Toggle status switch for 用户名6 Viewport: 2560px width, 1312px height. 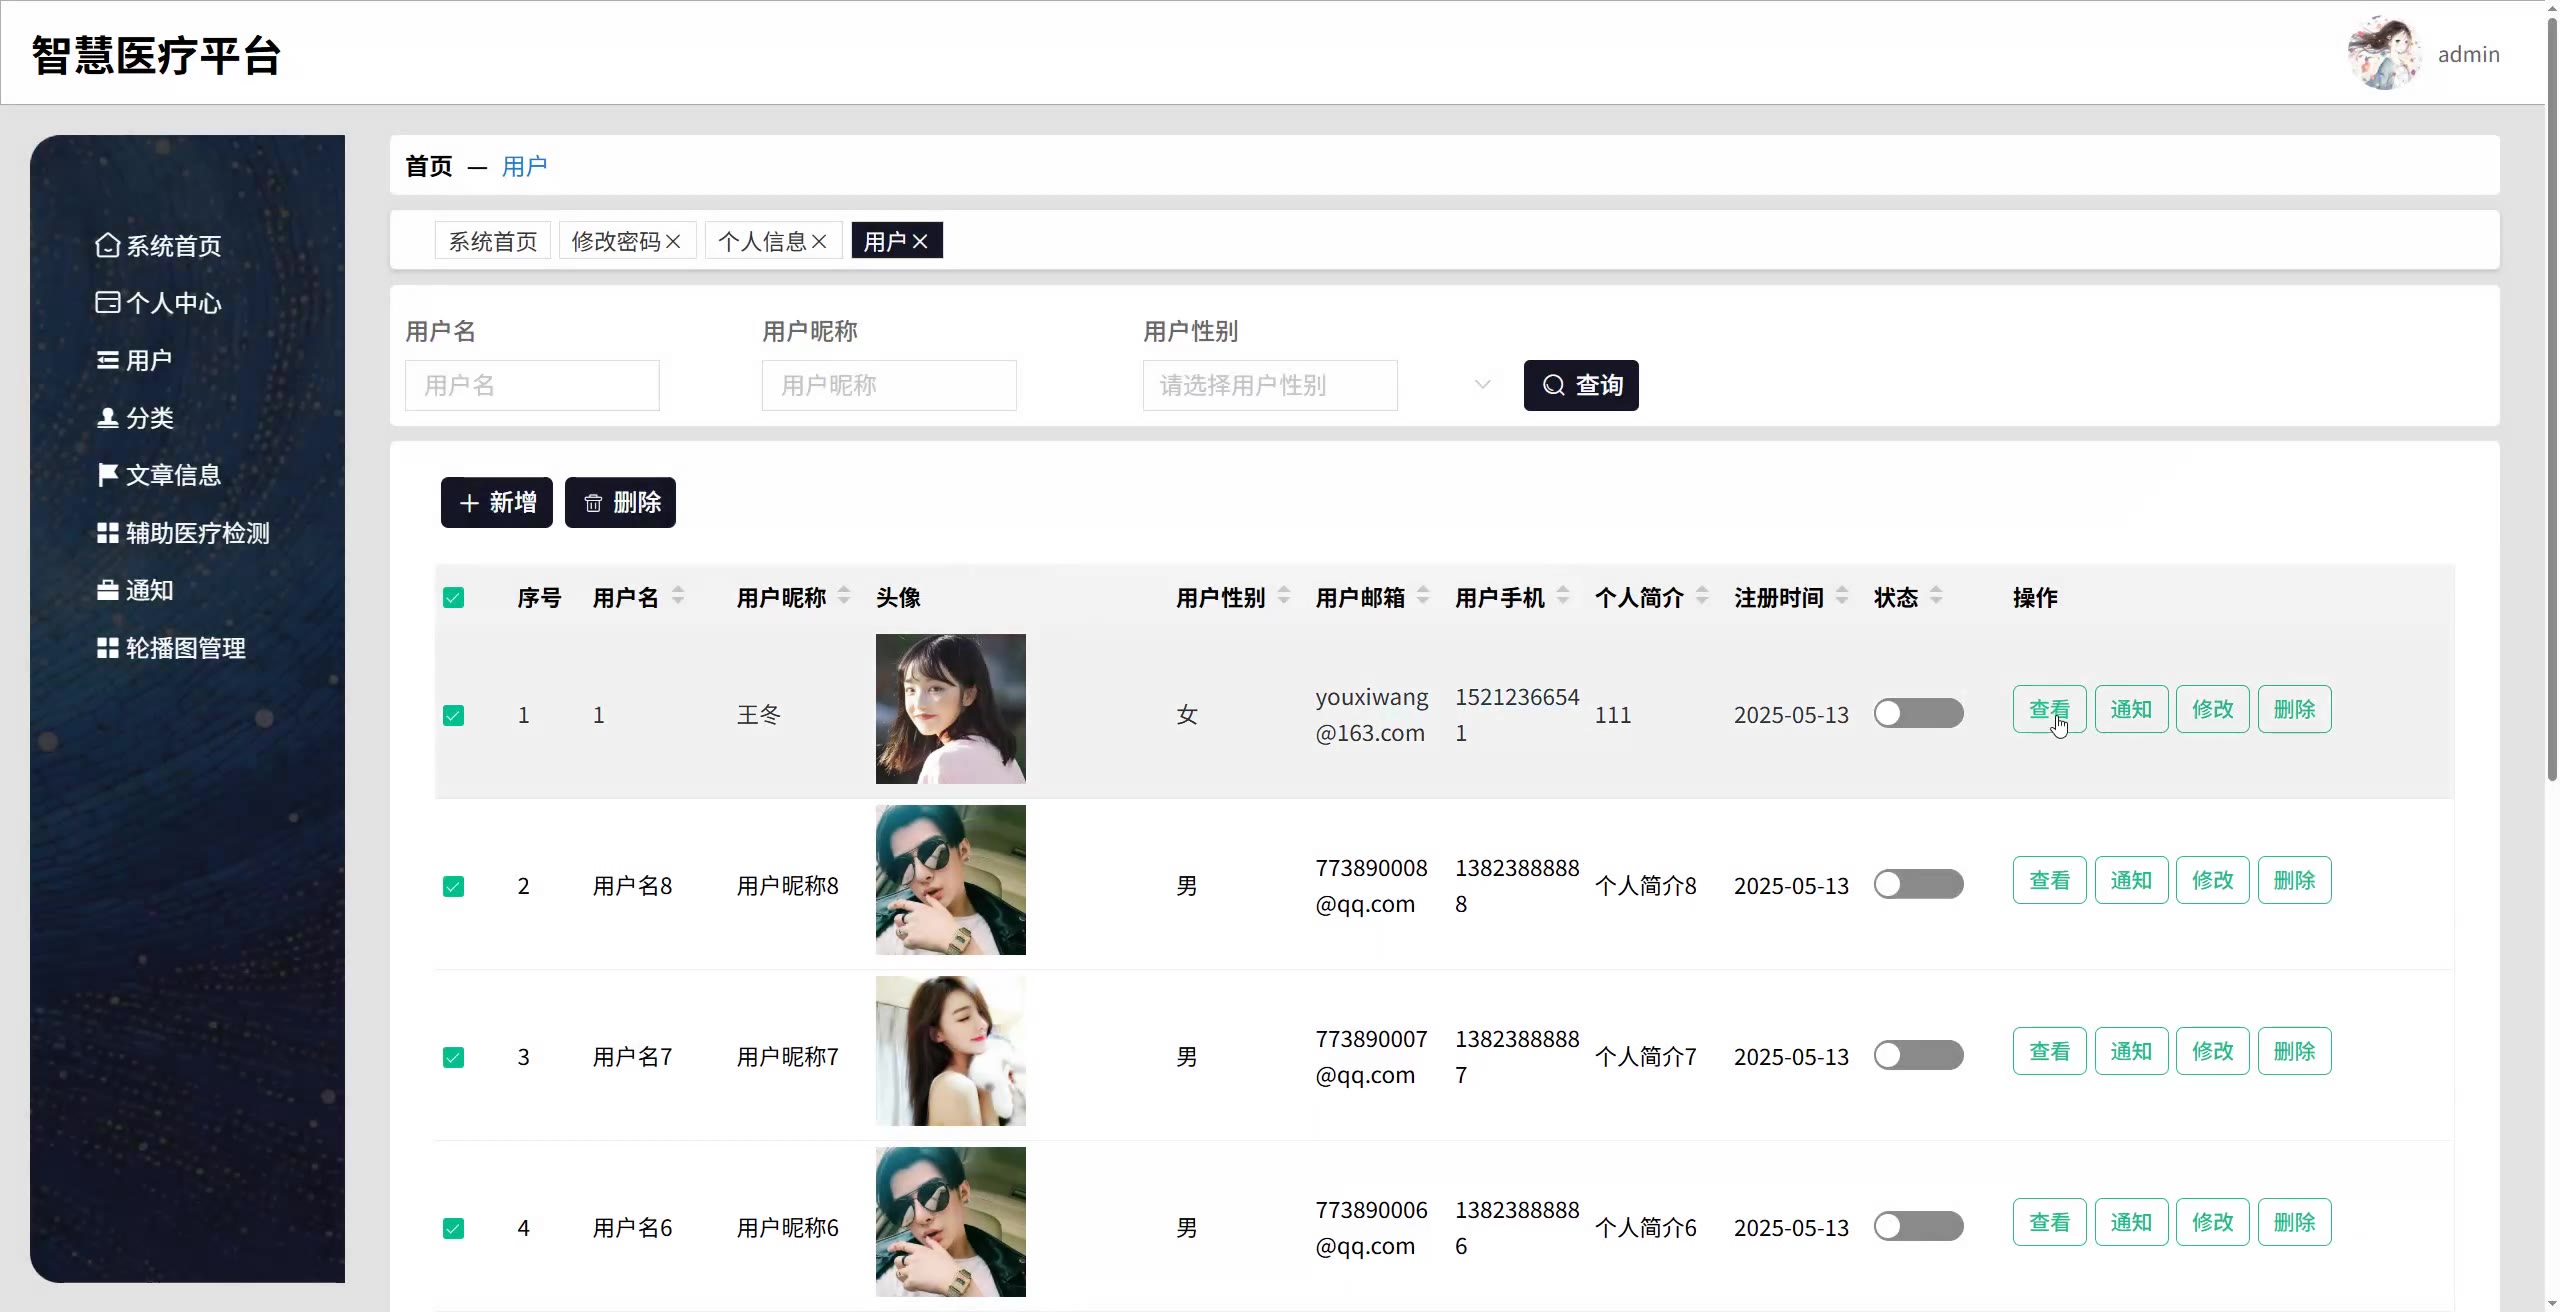[x=1917, y=1226]
